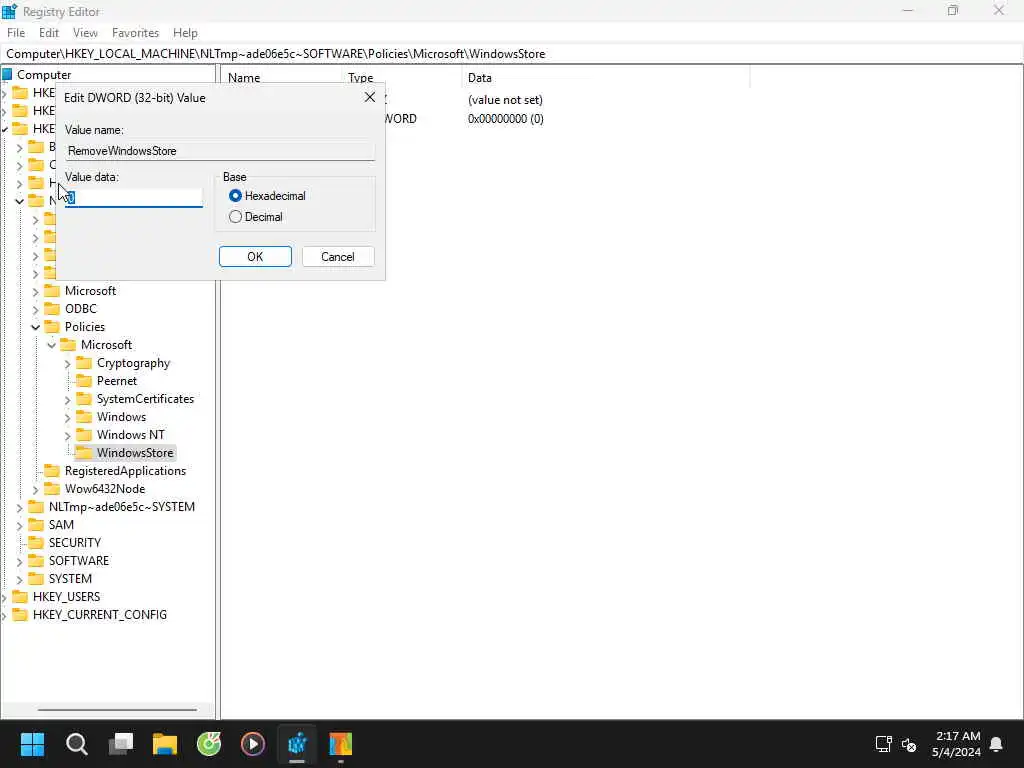Click the Policies folder icon
The height and width of the screenshot is (768, 1024).
click(52, 327)
